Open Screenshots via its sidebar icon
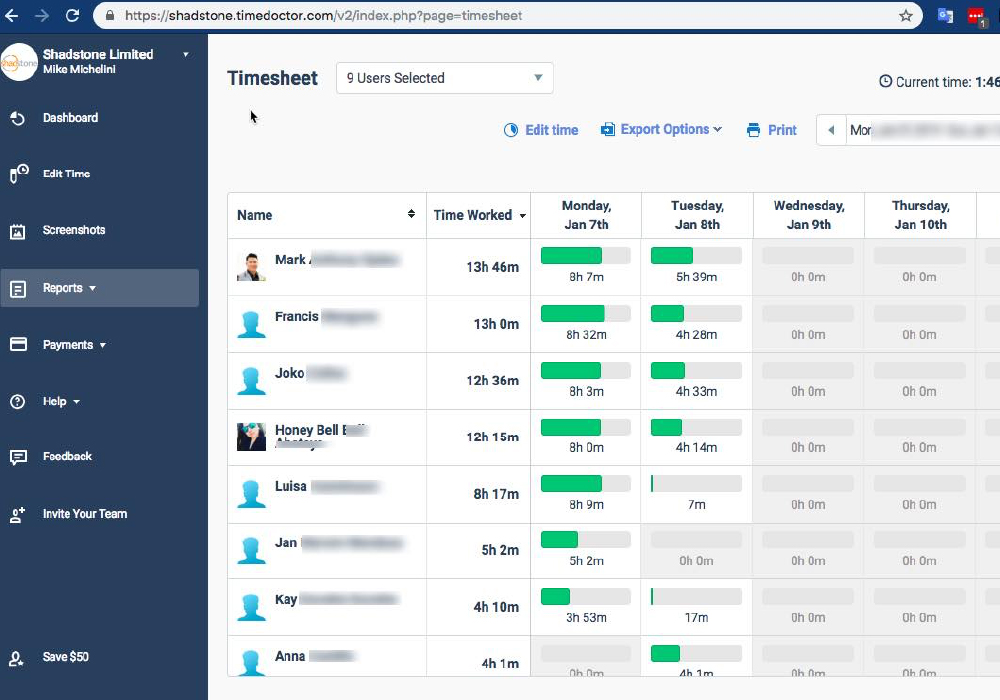The height and width of the screenshot is (700, 1000). [x=18, y=231]
